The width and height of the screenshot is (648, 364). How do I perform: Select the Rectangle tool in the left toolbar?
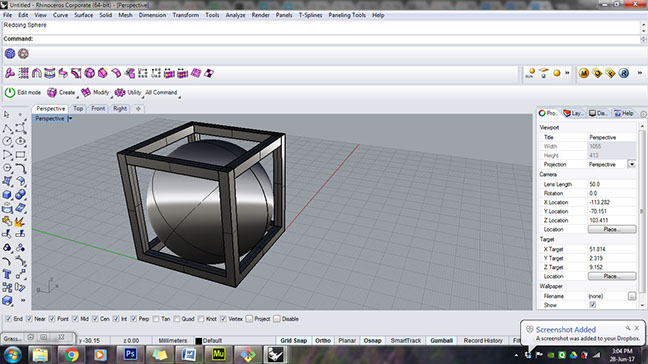20,155
